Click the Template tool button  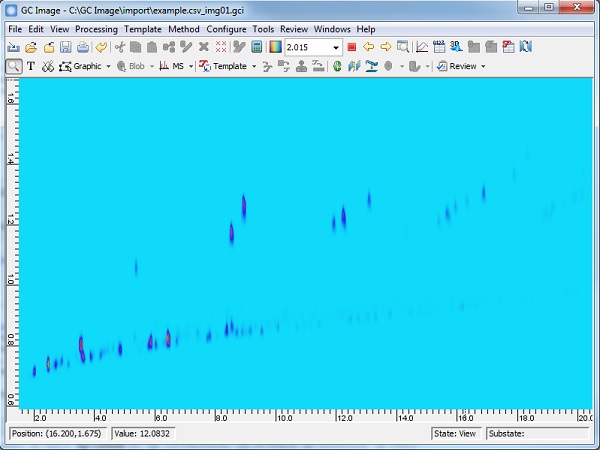click(x=223, y=66)
